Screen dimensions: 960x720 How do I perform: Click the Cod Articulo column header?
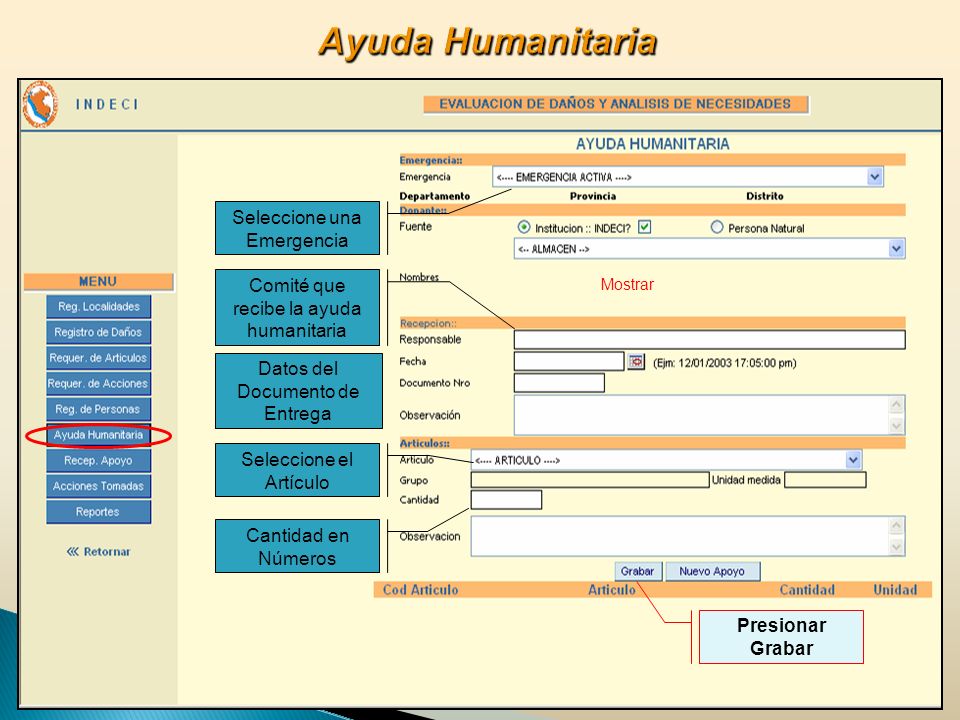pos(421,590)
